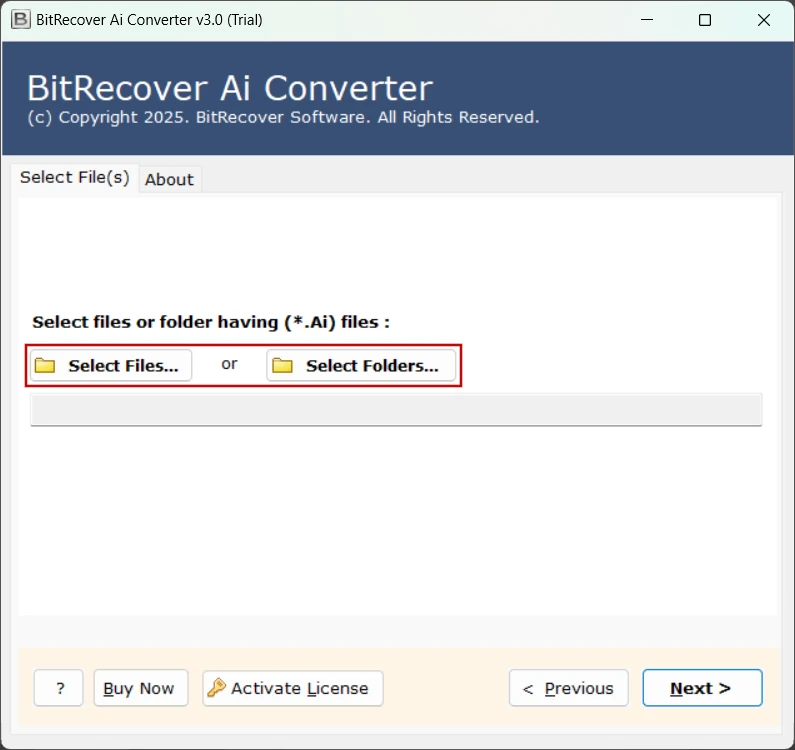This screenshot has width=795, height=750.
Task: Go back with the Previous button
Action: pyautogui.click(x=568, y=688)
